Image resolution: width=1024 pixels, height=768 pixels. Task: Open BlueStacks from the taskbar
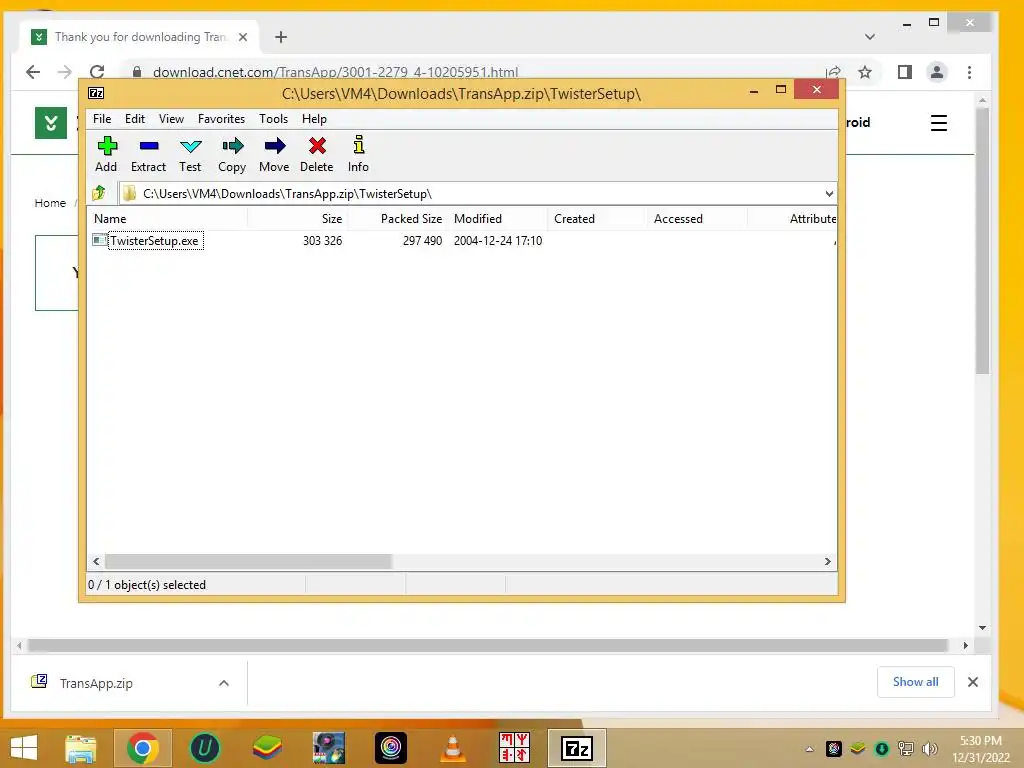point(267,748)
